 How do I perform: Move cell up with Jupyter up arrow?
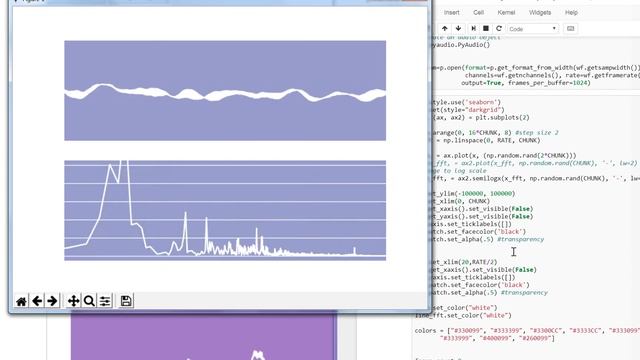pos(444,29)
